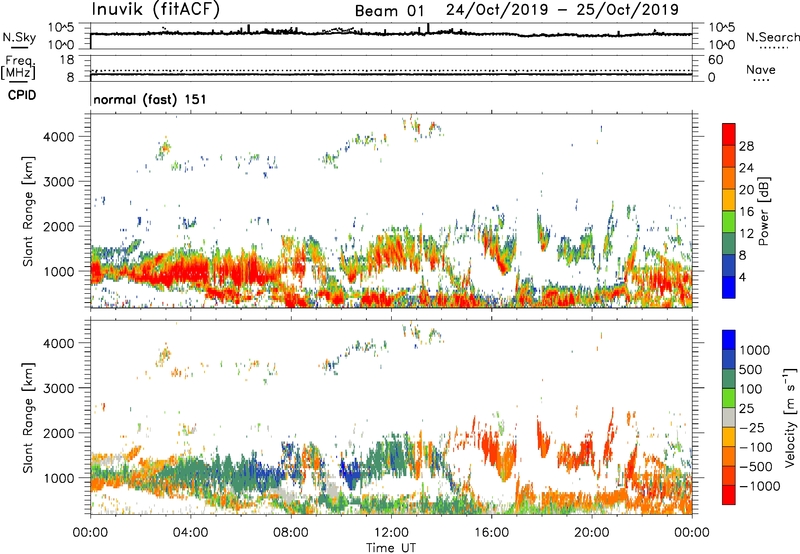Click the '04:00' time axis tick label
The width and height of the screenshot is (800, 554).
[190, 533]
